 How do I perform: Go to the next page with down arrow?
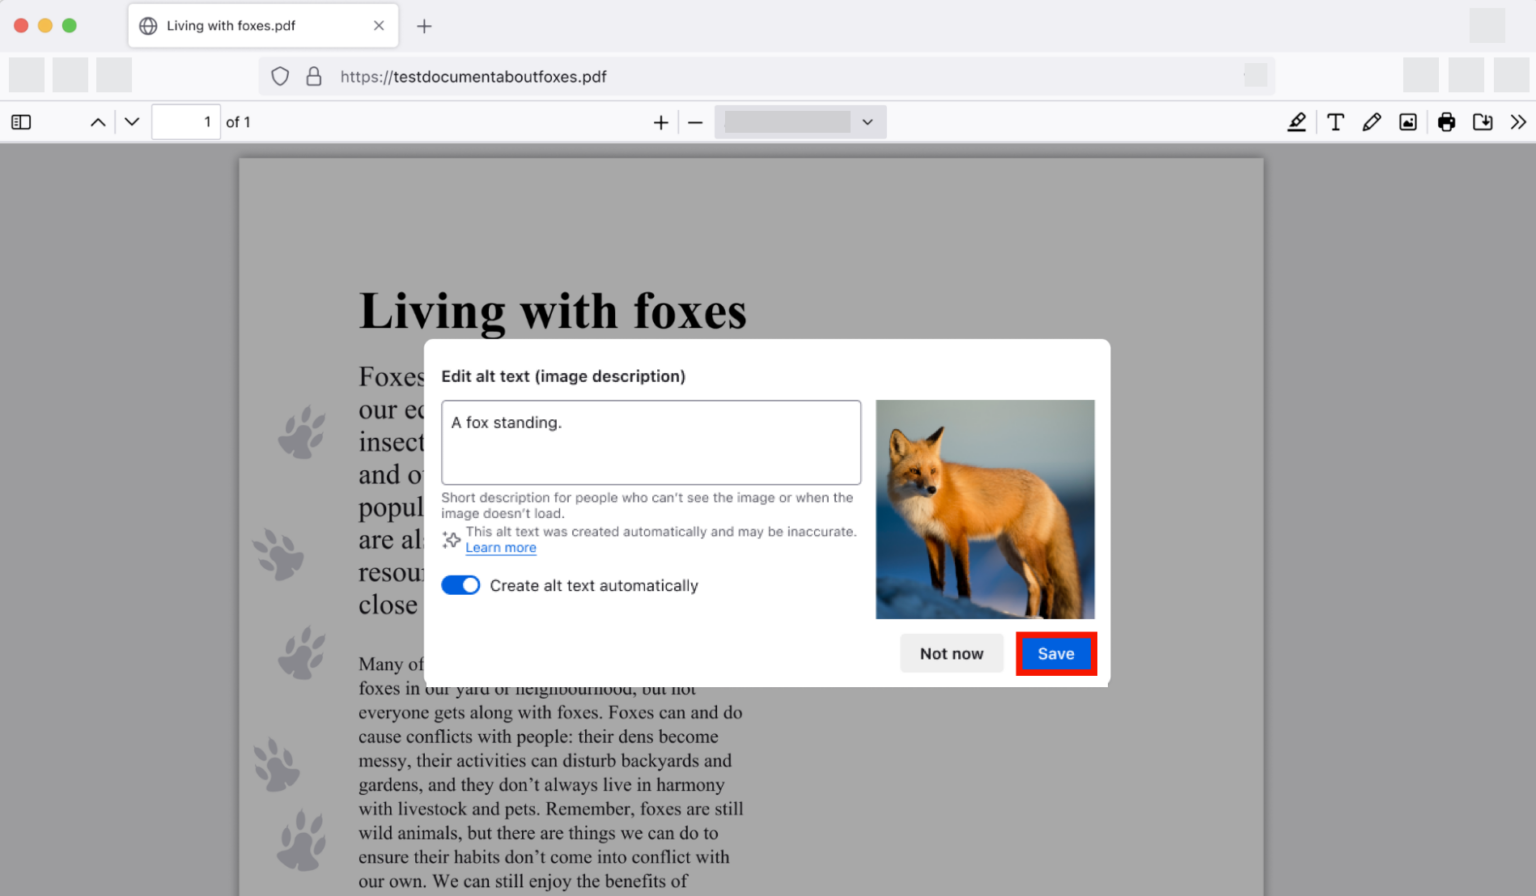pyautogui.click(x=131, y=121)
